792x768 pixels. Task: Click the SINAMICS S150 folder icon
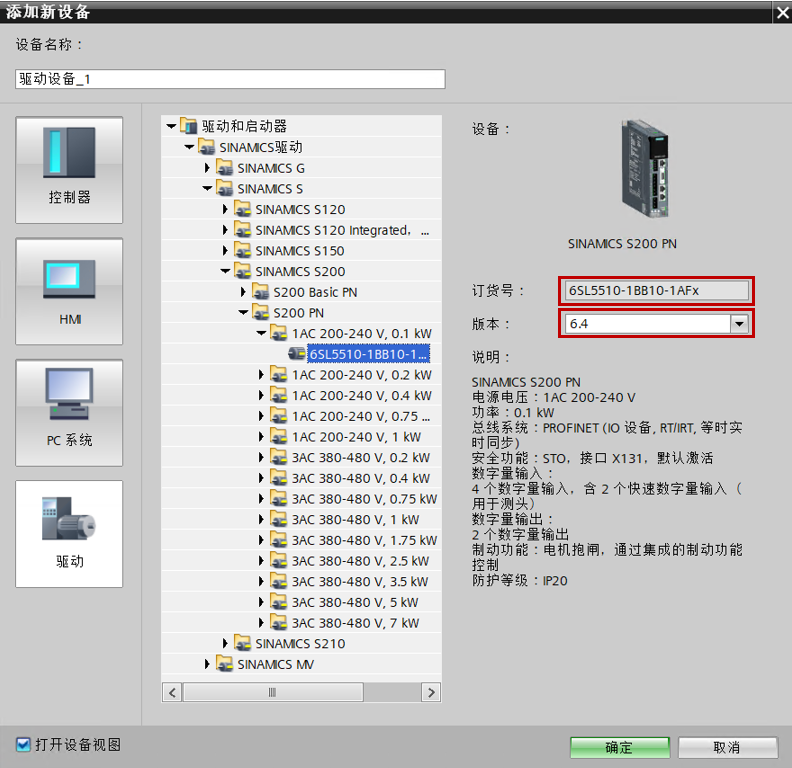click(242, 251)
